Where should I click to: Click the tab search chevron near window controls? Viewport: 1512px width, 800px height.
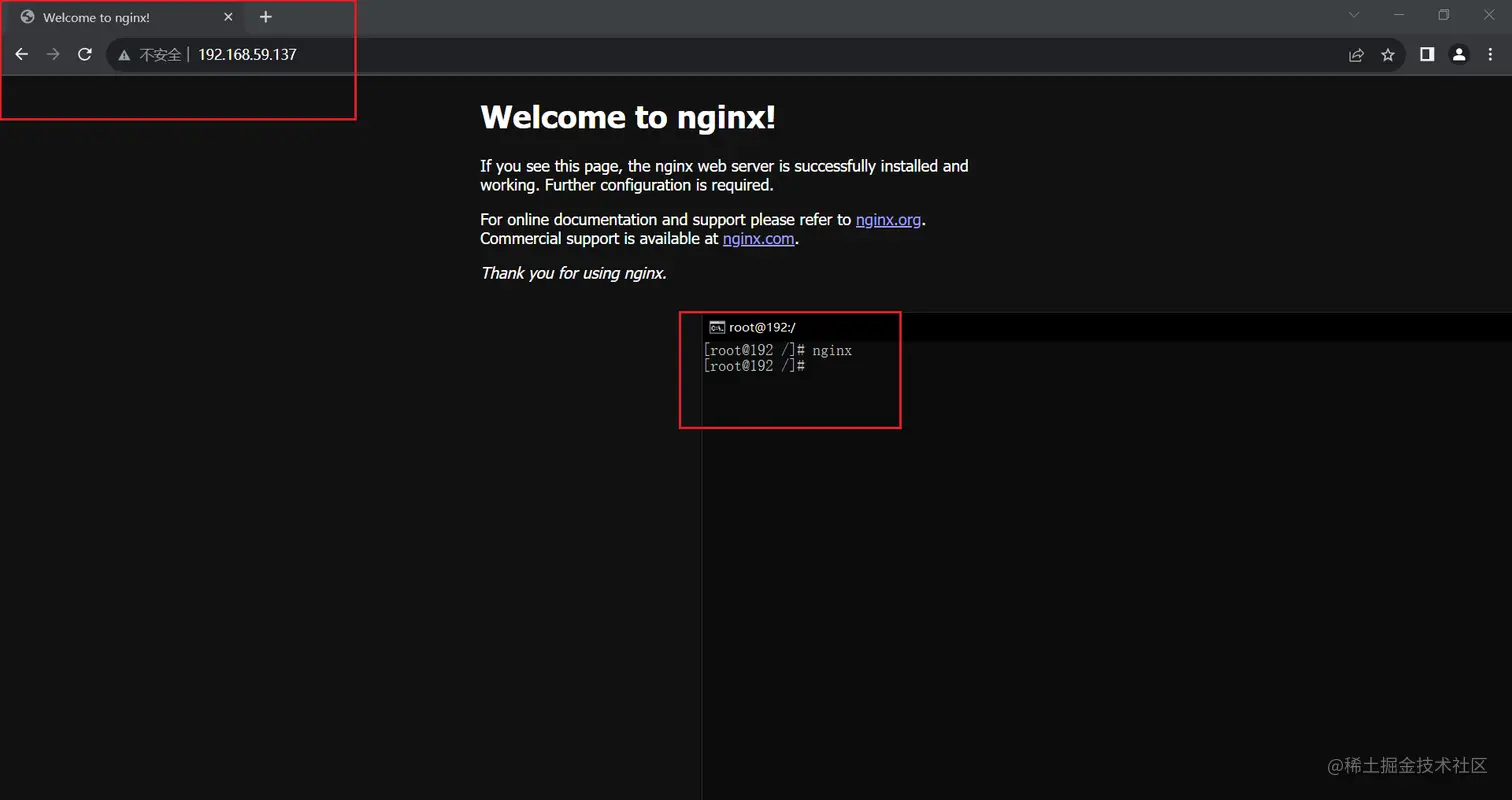(1353, 15)
